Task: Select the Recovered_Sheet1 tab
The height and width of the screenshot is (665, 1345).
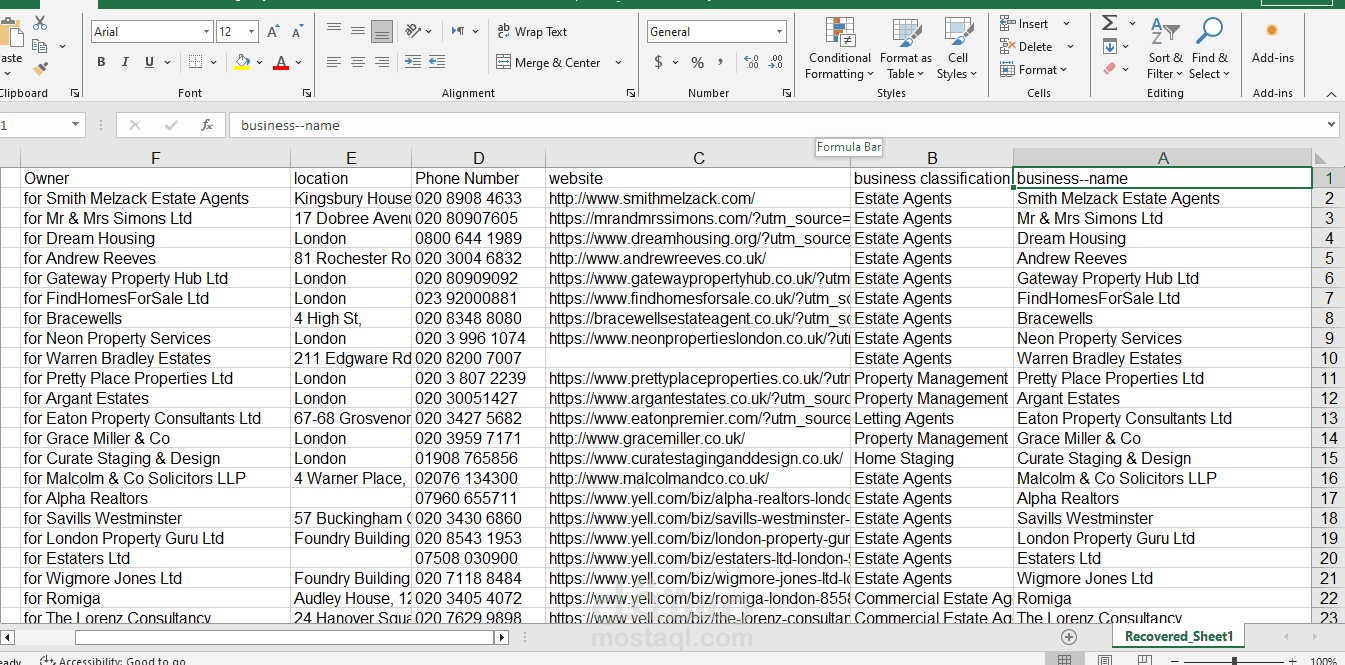Action: coord(1179,636)
